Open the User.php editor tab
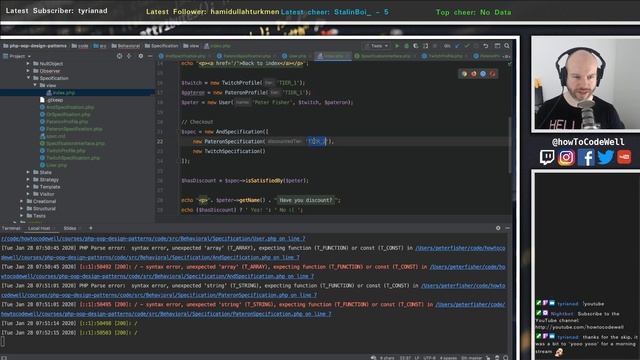The height and width of the screenshot is (360, 640). coord(297,56)
